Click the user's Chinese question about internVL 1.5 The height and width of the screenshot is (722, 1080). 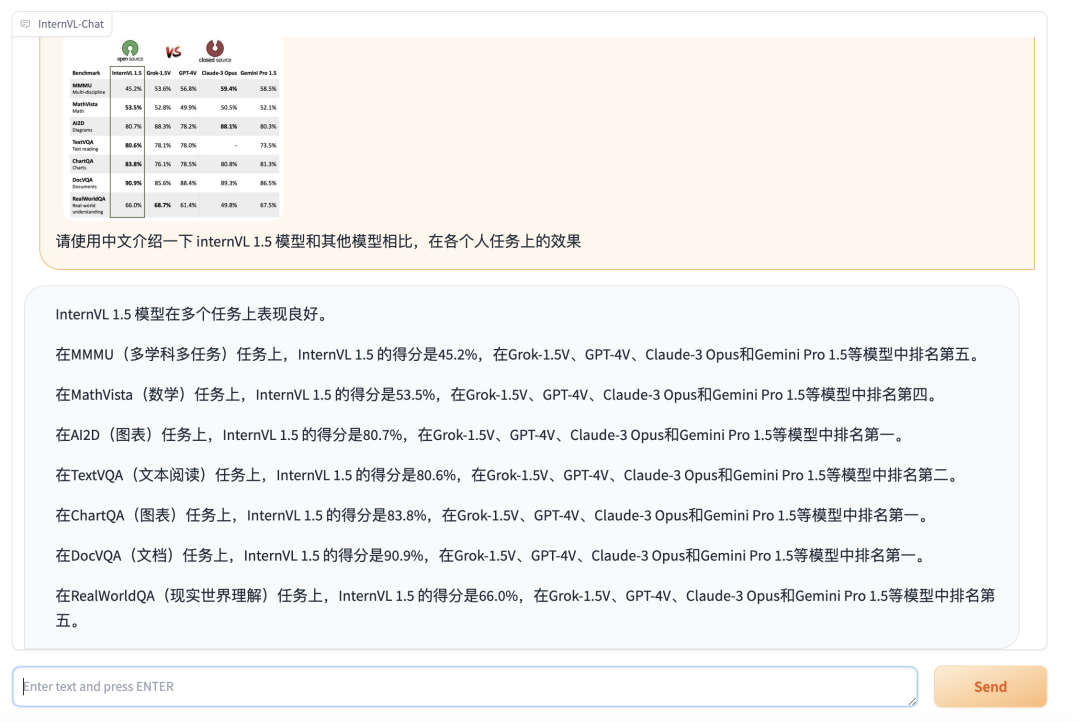click(318, 241)
